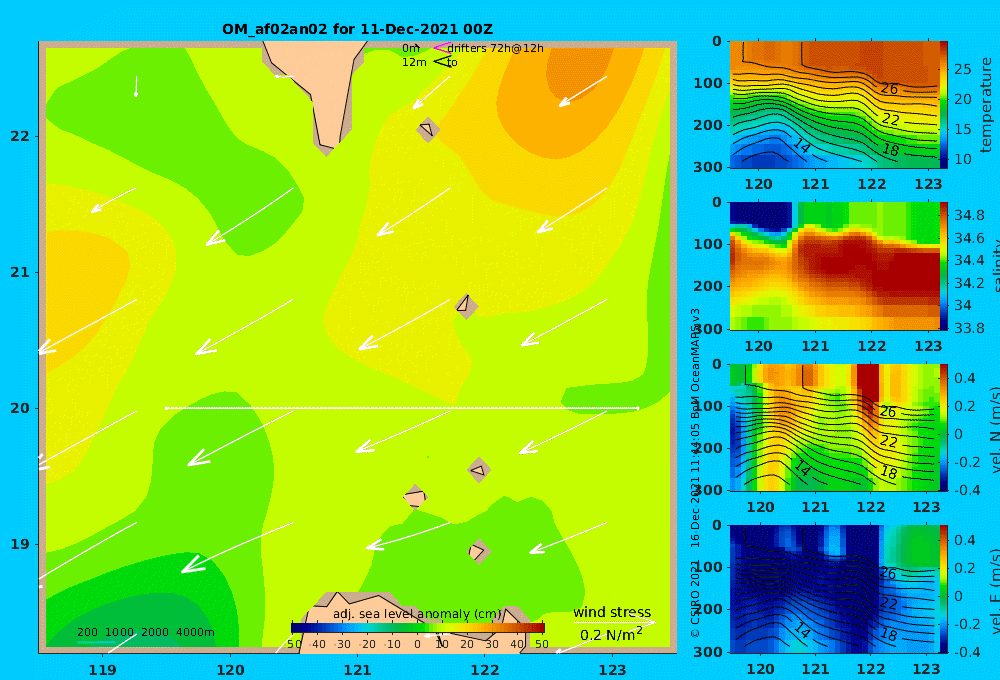Click the salinity colorbar

click(x=944, y=266)
